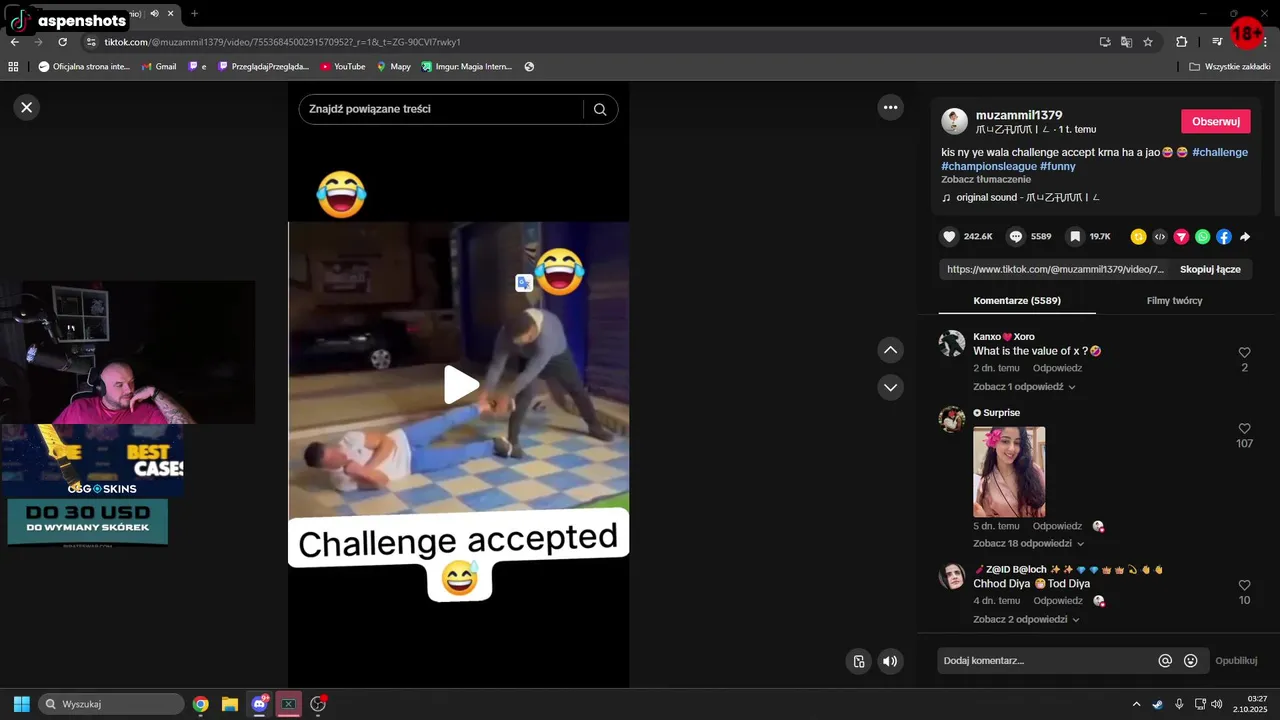The image size is (1280, 720).
Task: Click the embed code icon
Action: pos(1160,237)
